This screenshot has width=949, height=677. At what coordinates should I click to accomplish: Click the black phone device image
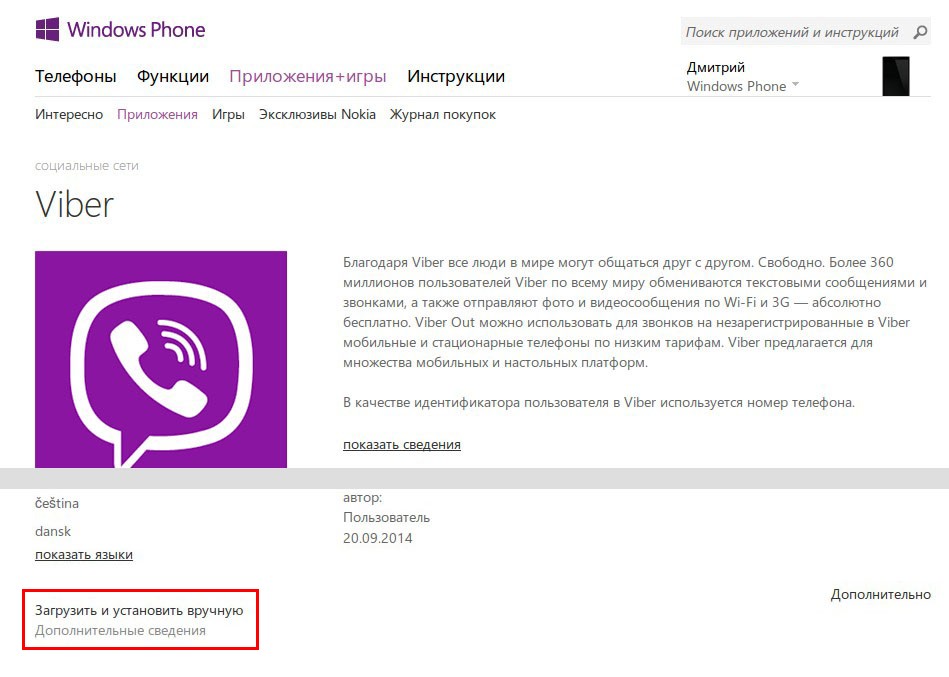point(896,76)
